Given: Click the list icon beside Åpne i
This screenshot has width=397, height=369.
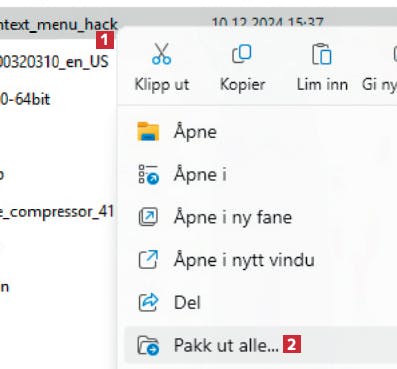Looking at the screenshot, I should click(x=149, y=174).
